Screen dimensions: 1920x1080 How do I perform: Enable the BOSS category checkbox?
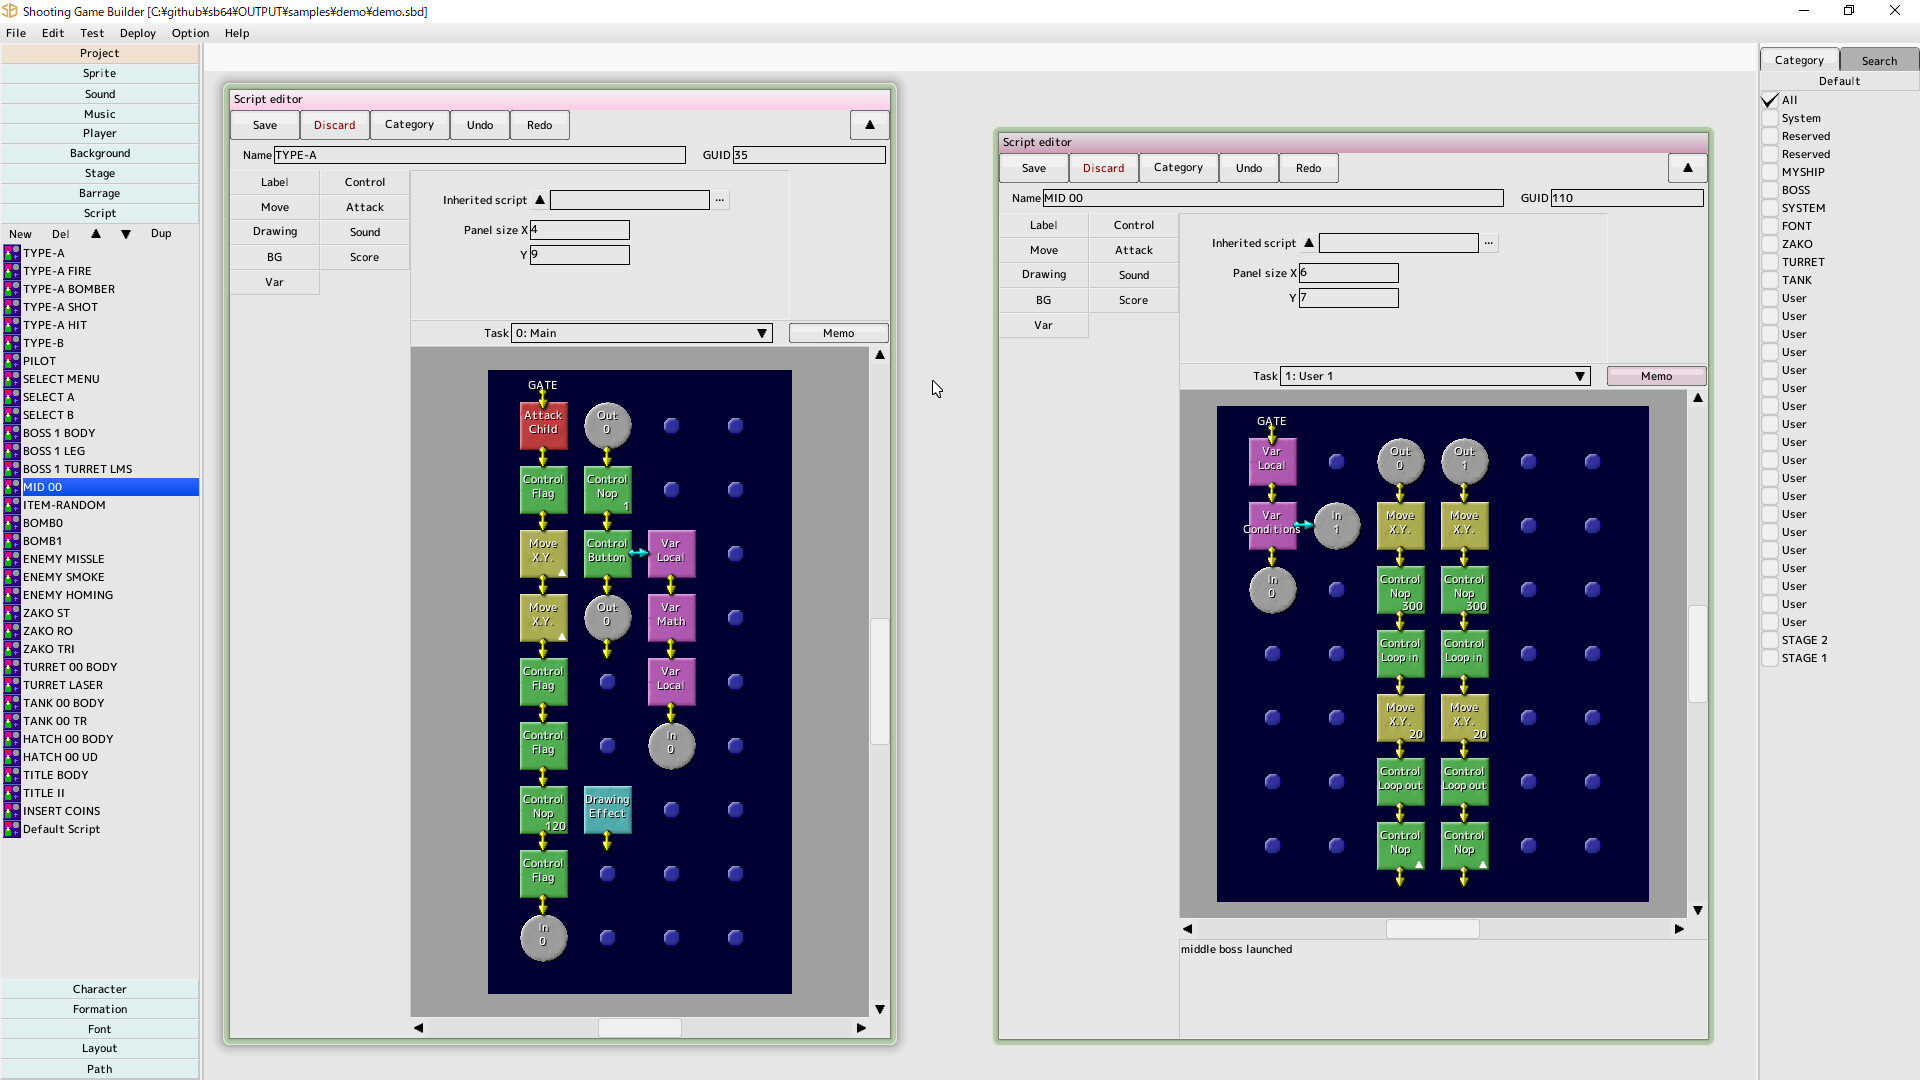(1769, 190)
